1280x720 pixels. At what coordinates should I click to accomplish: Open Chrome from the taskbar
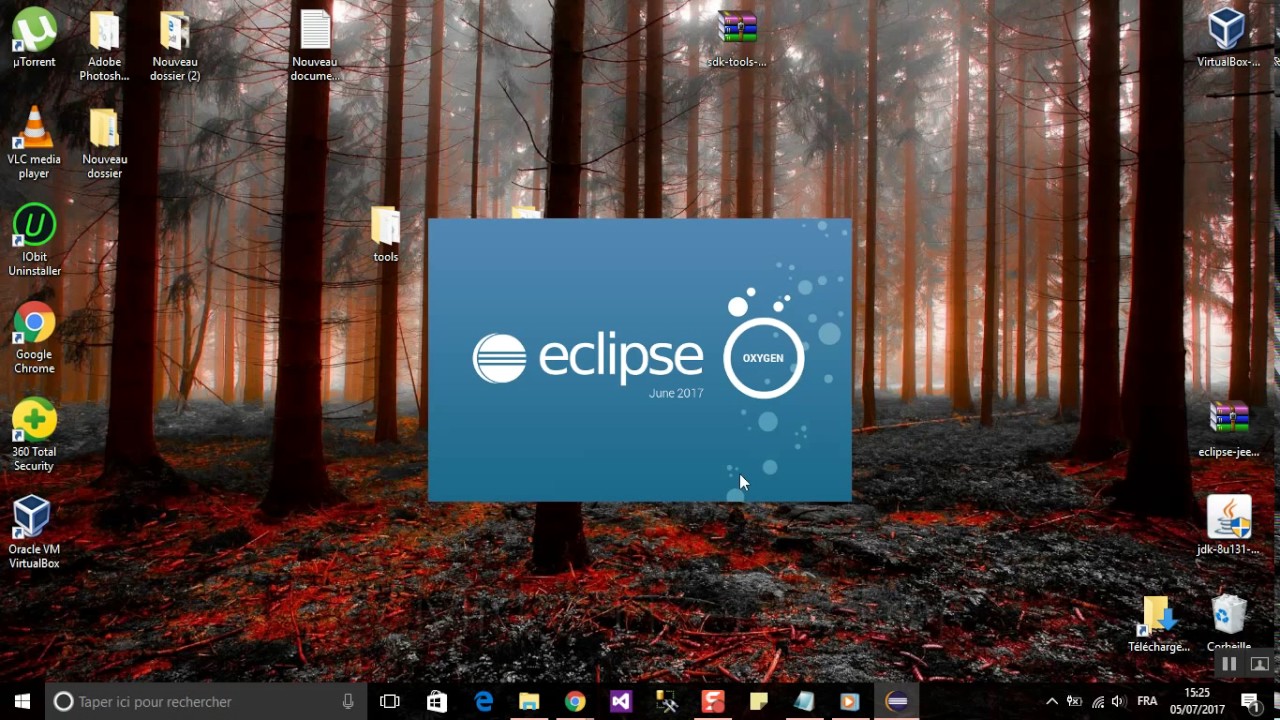pyautogui.click(x=575, y=702)
